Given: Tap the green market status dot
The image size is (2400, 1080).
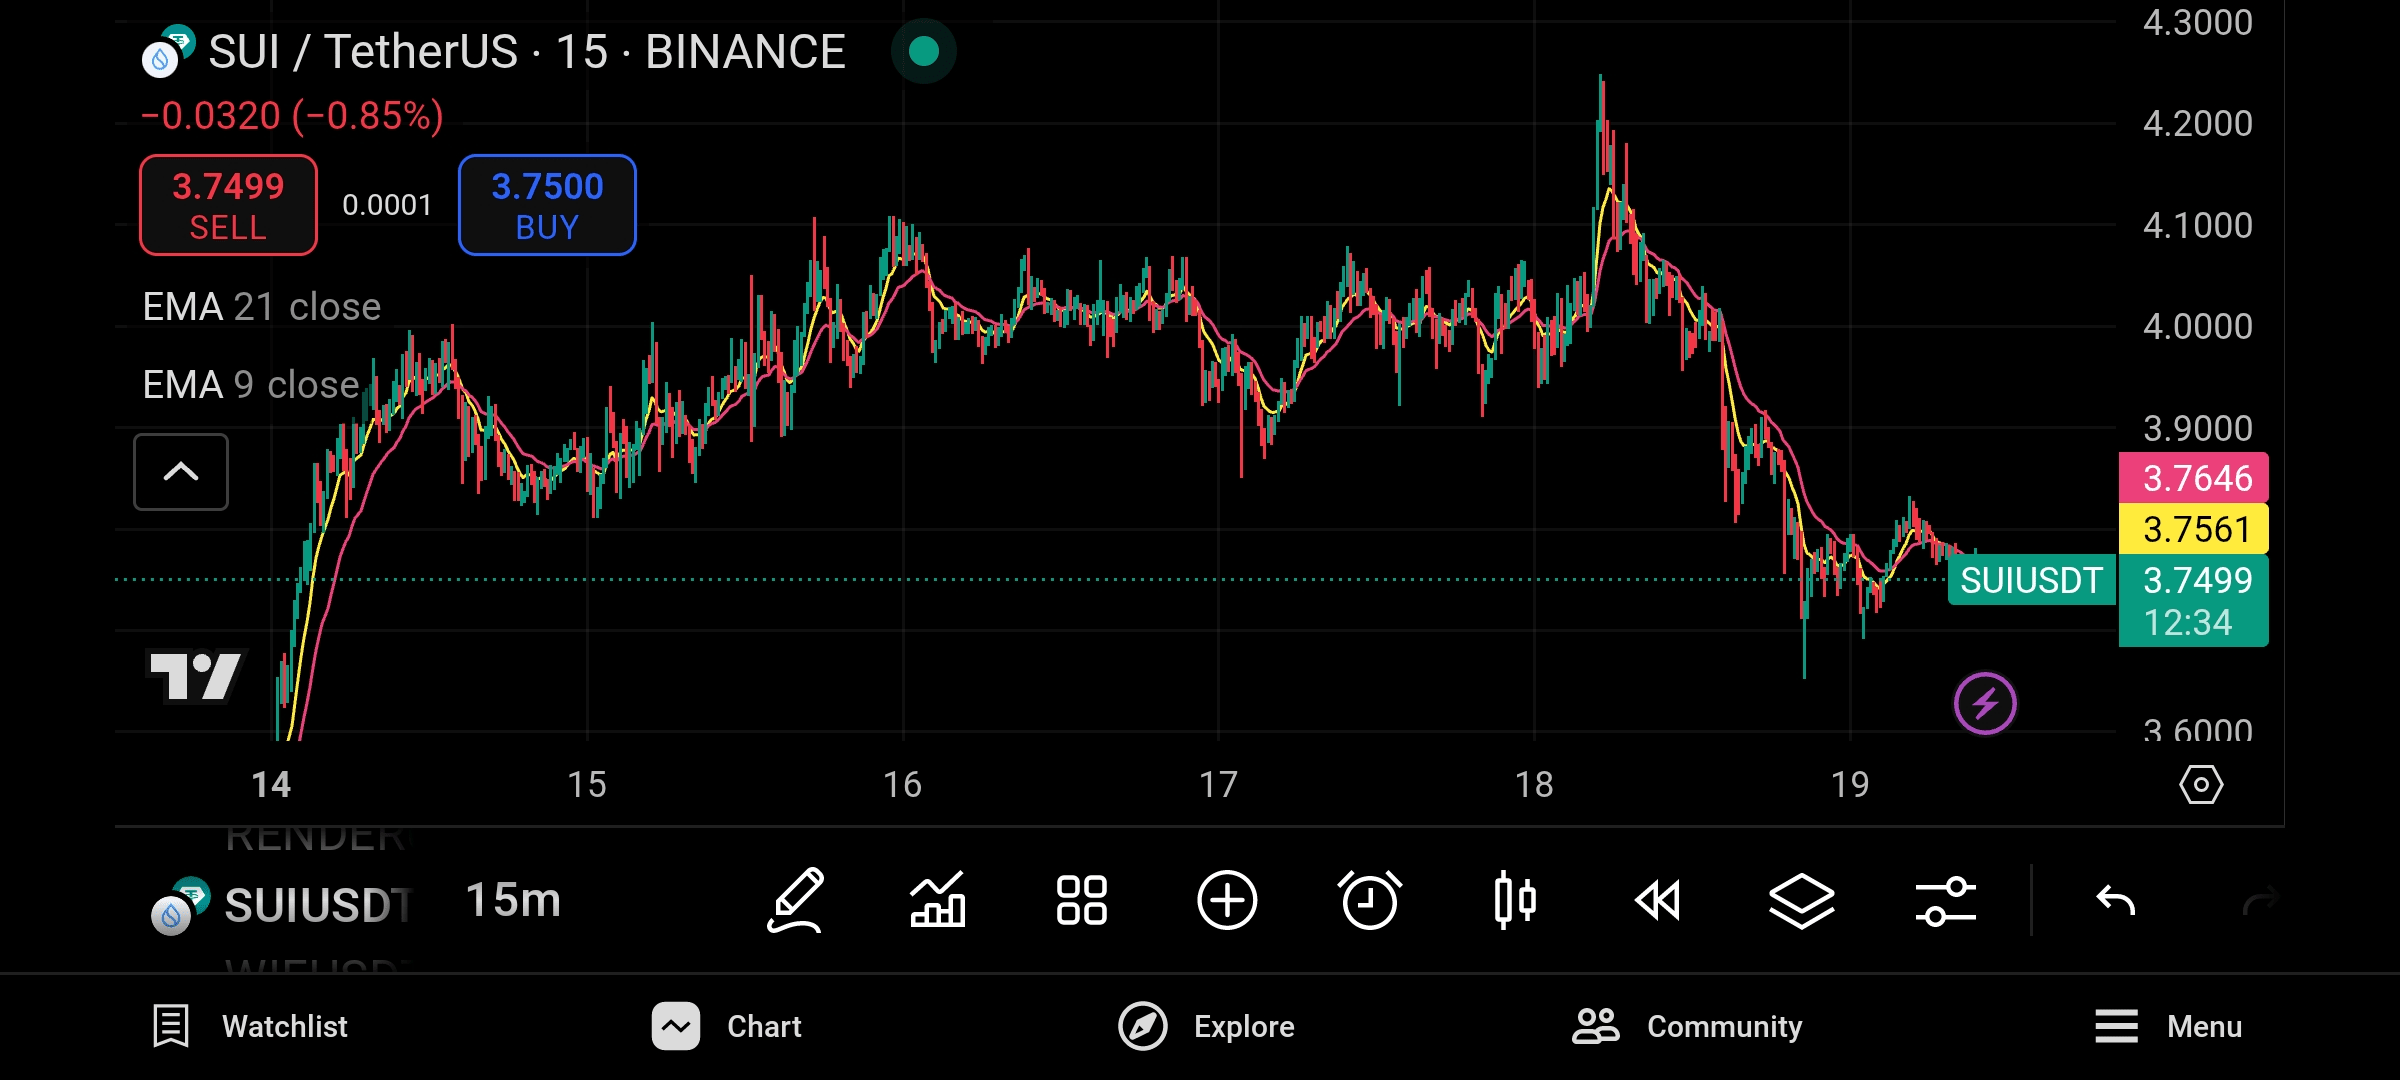Looking at the screenshot, I should pos(924,51).
